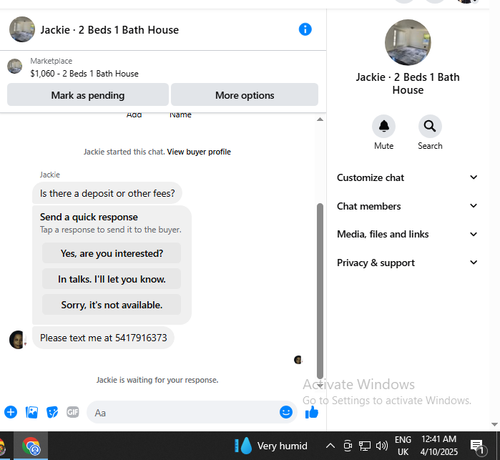This screenshot has height=460, width=500.
Task: Click Mark as pending button
Action: 88,95
